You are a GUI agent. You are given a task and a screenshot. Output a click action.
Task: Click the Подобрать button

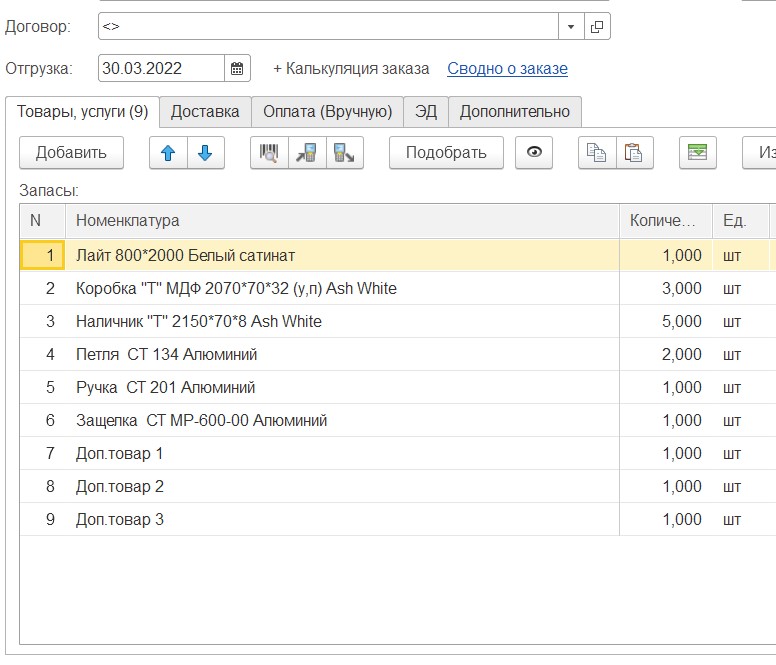point(446,153)
